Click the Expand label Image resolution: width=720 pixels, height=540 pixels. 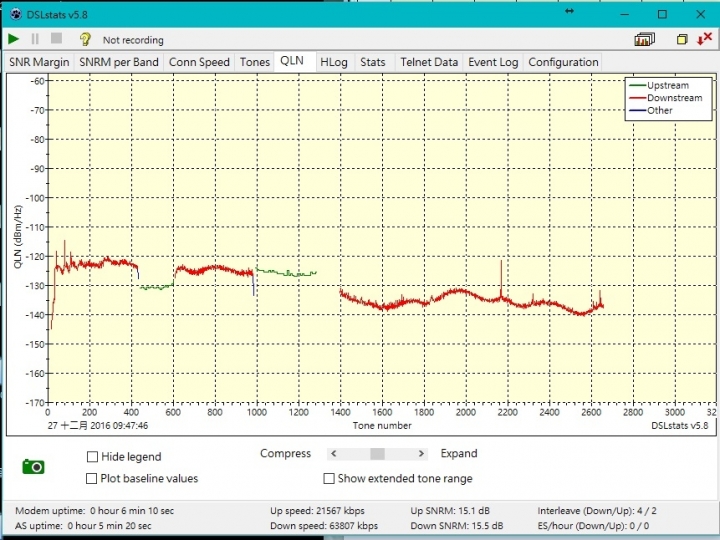[x=459, y=454]
